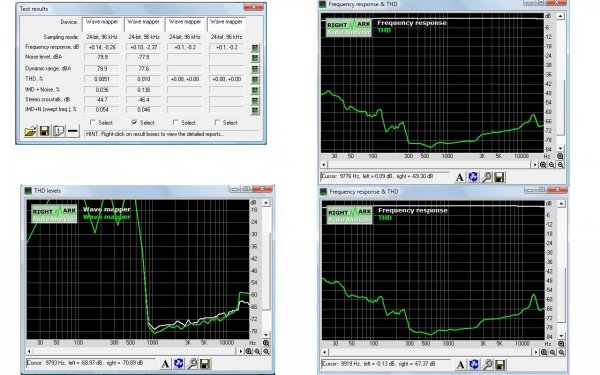This screenshot has height=375, width=600.
Task: Save bottom Frequency response graph with floppy icon
Action: tap(500, 365)
